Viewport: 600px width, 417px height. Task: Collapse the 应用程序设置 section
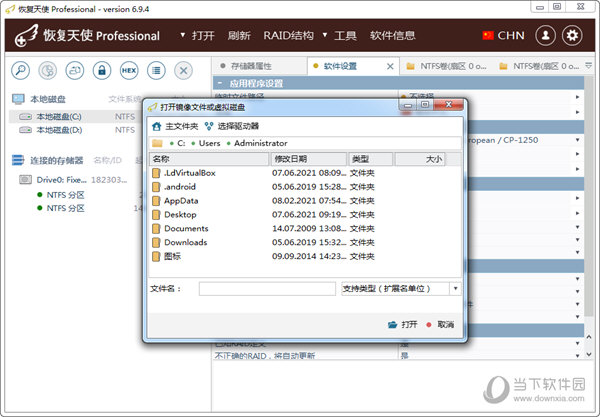coord(220,83)
